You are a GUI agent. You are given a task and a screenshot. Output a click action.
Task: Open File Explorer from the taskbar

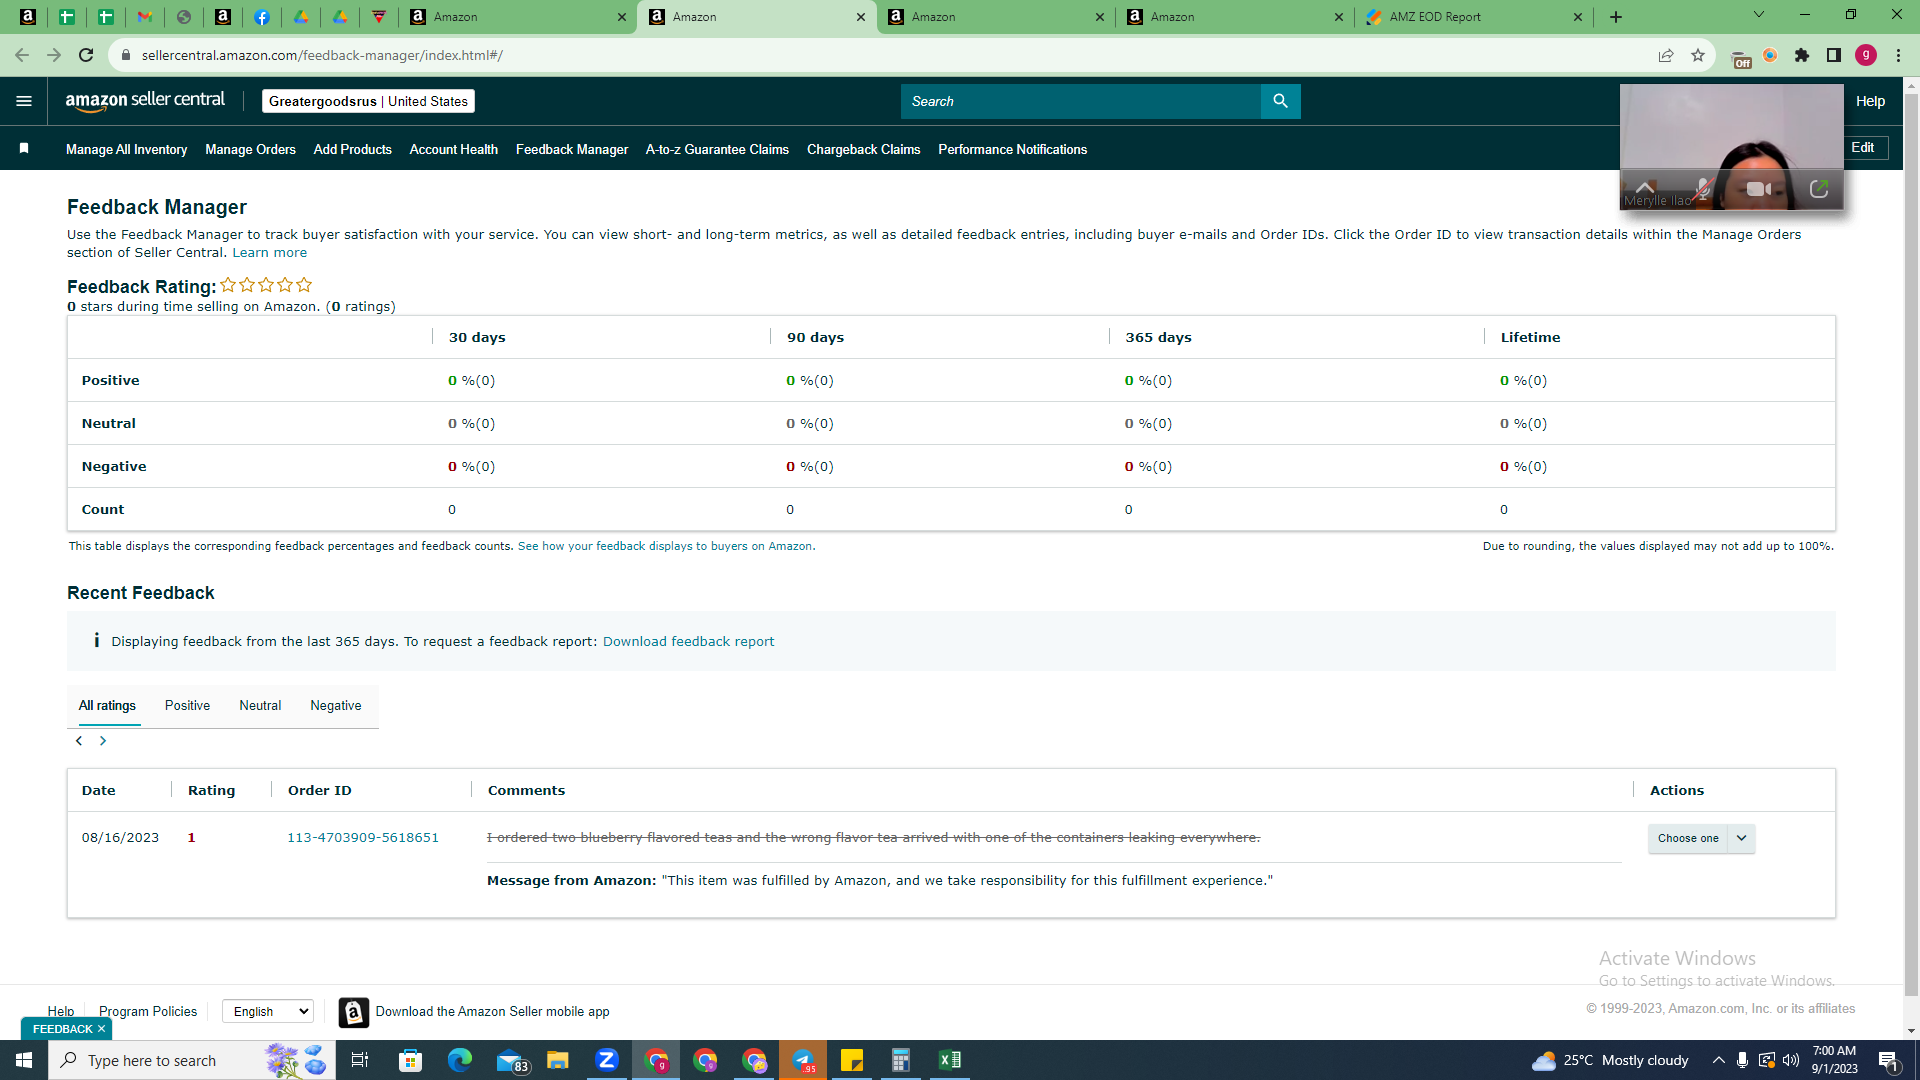click(x=558, y=1060)
